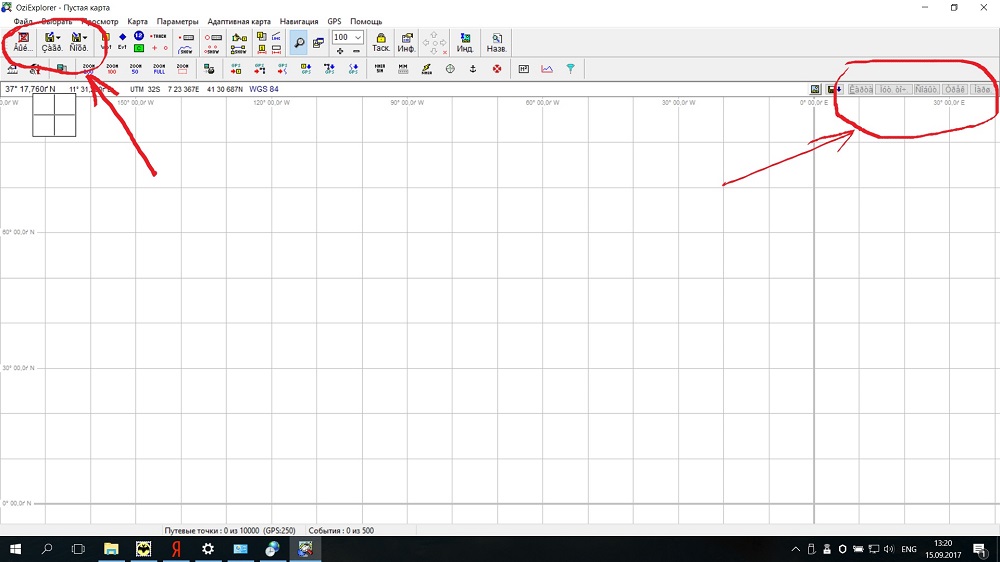
Task: Click the cyan funnel filter icon
Action: 571,69
